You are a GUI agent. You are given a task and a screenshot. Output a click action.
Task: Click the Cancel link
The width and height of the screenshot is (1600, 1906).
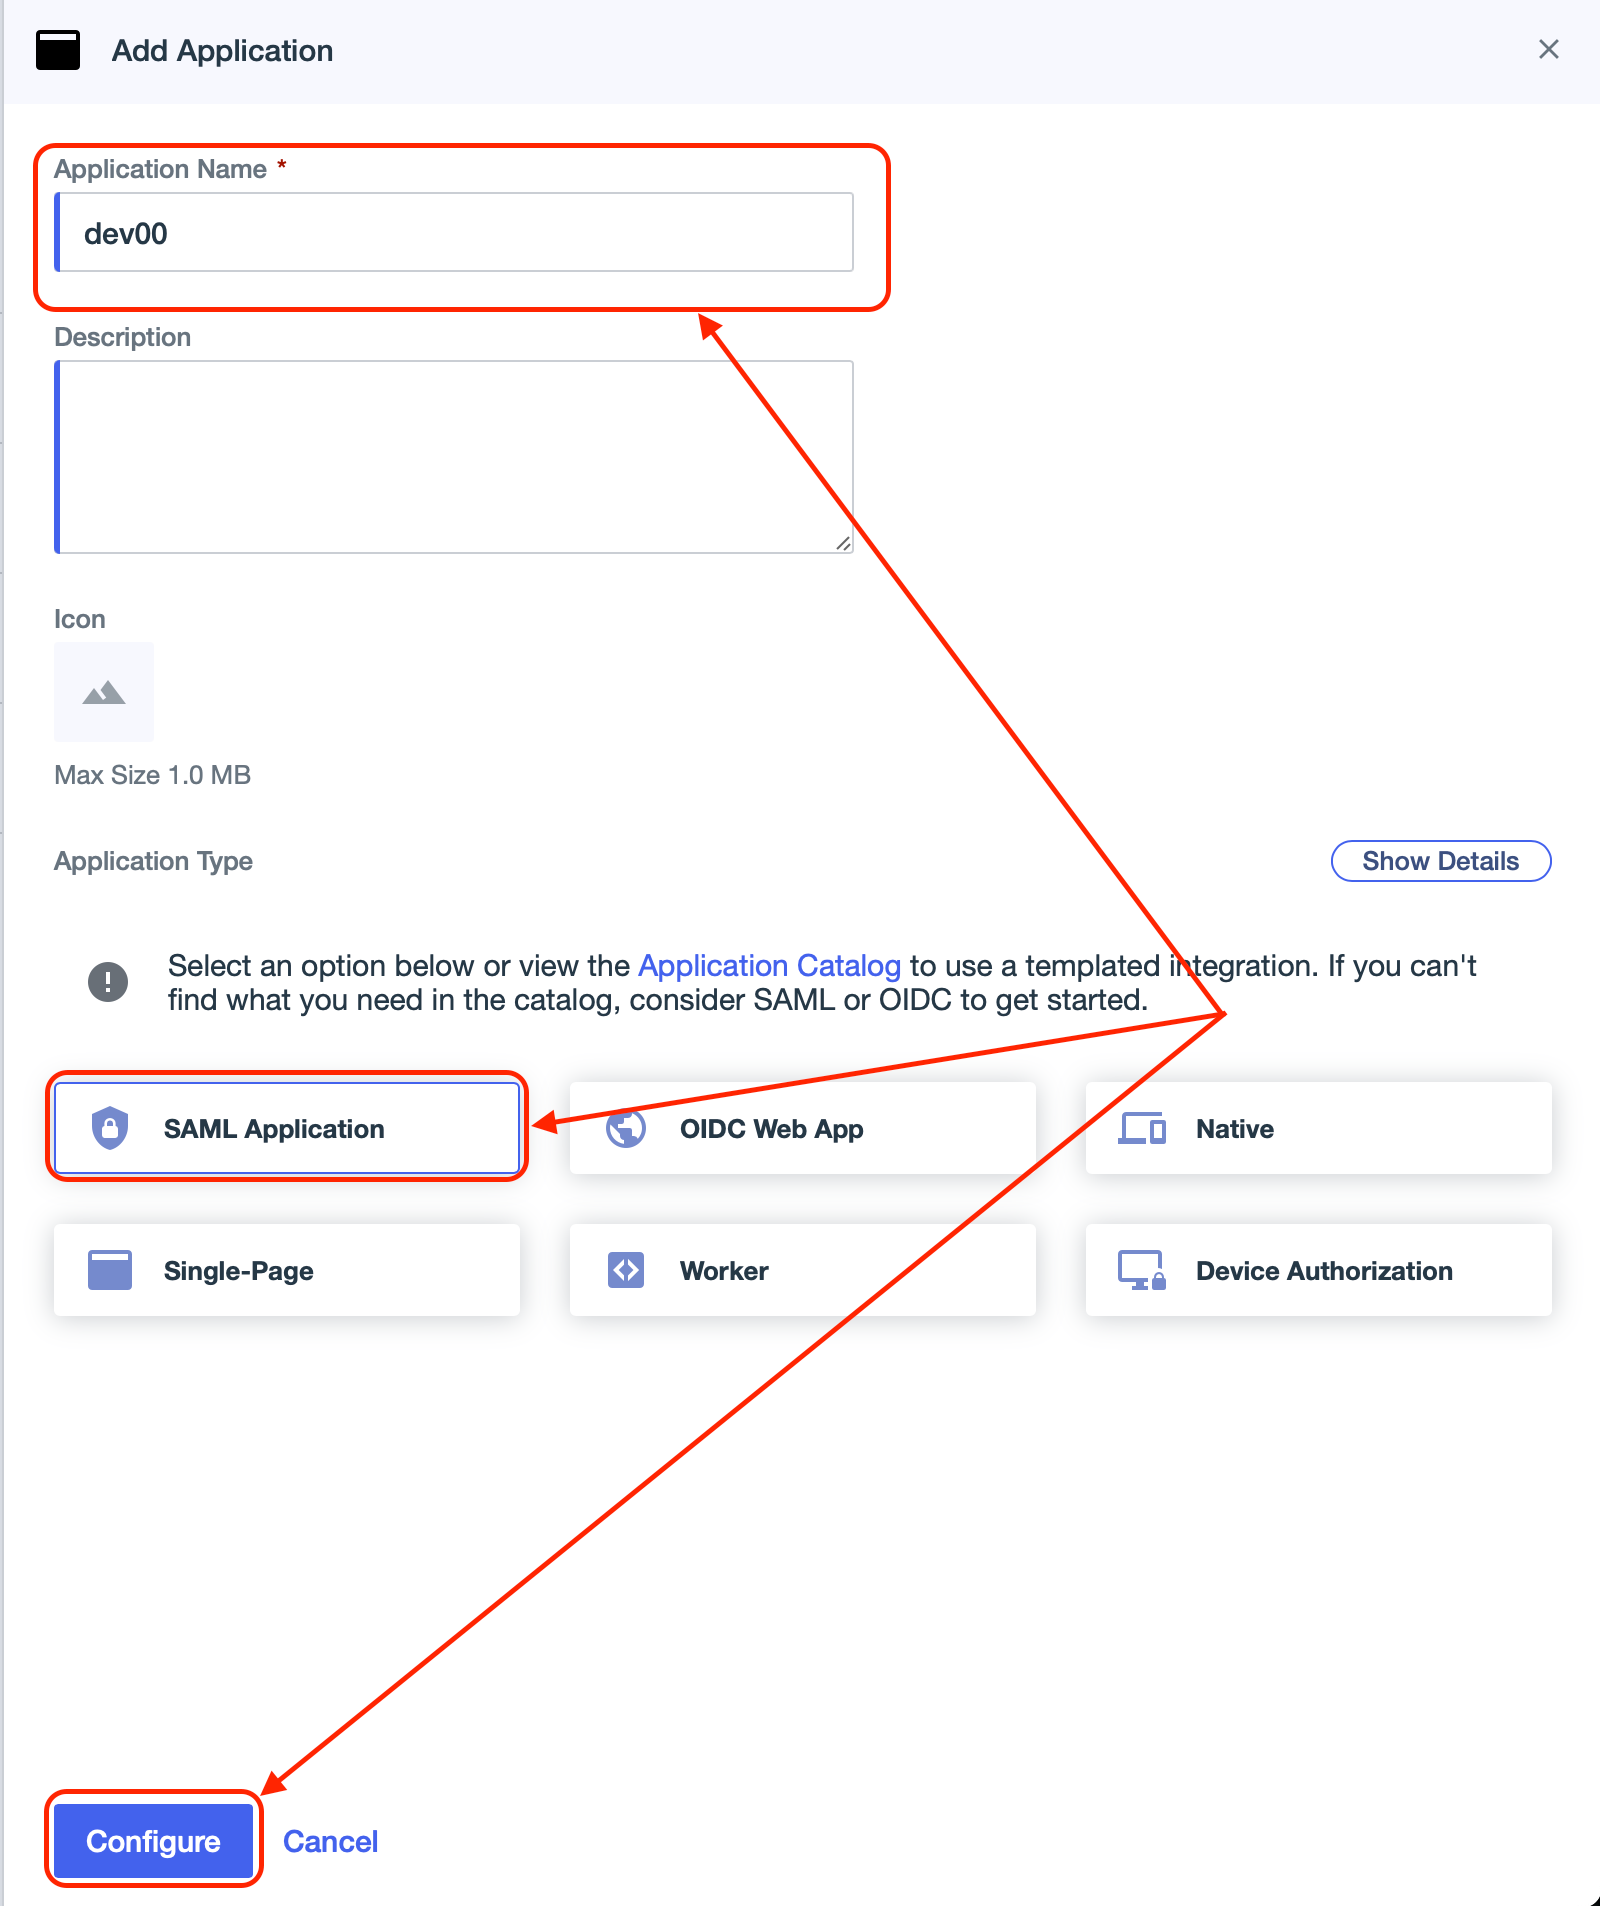(331, 1841)
